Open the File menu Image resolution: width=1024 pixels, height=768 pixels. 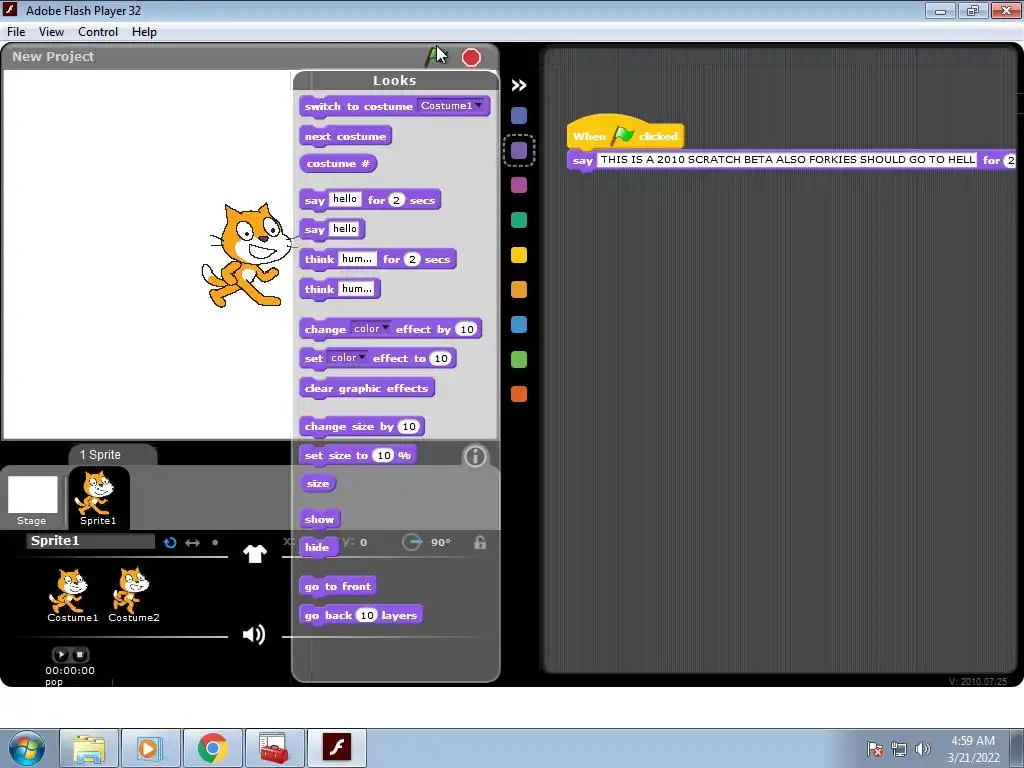tap(16, 31)
